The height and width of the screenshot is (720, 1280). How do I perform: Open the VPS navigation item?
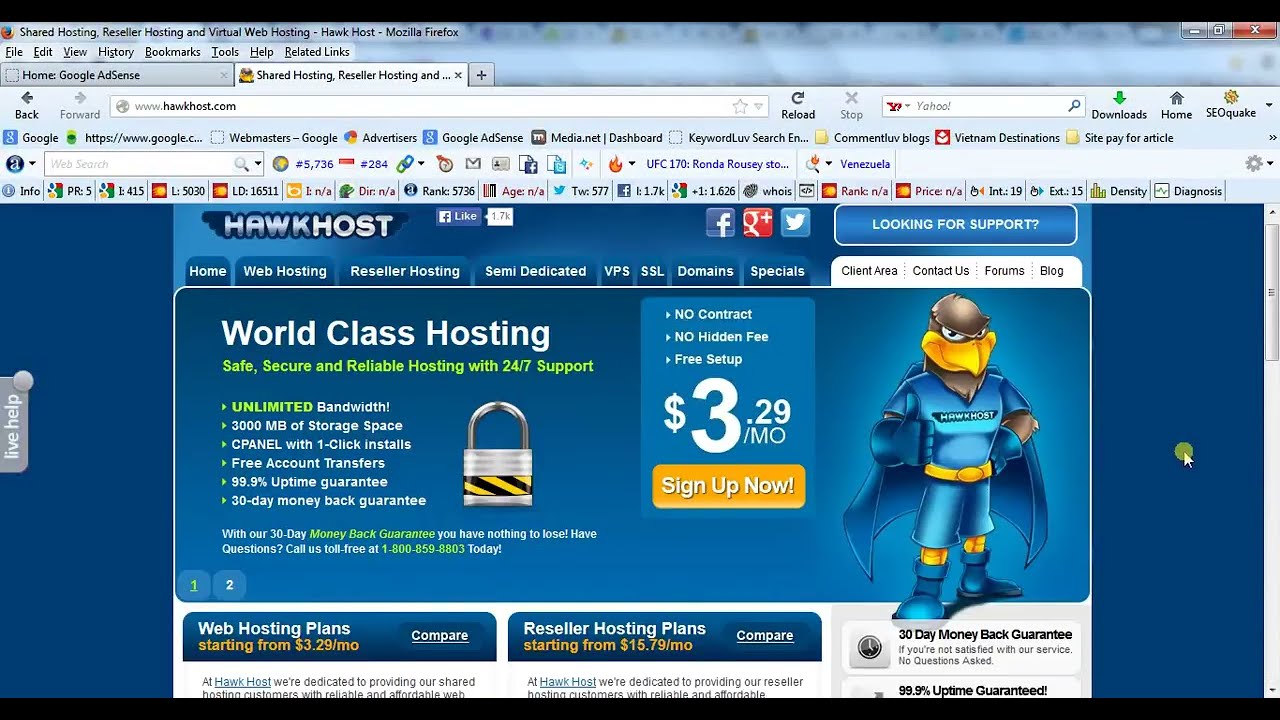(x=617, y=271)
